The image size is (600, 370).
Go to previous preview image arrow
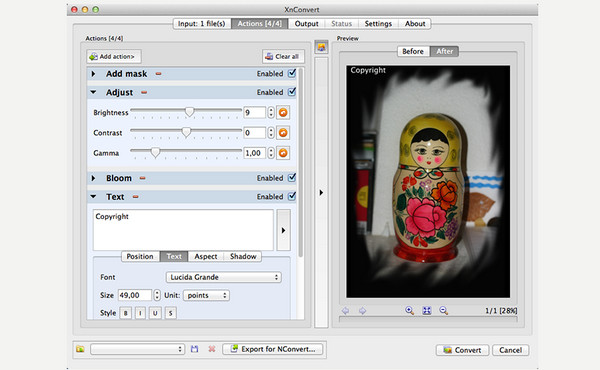(x=345, y=311)
